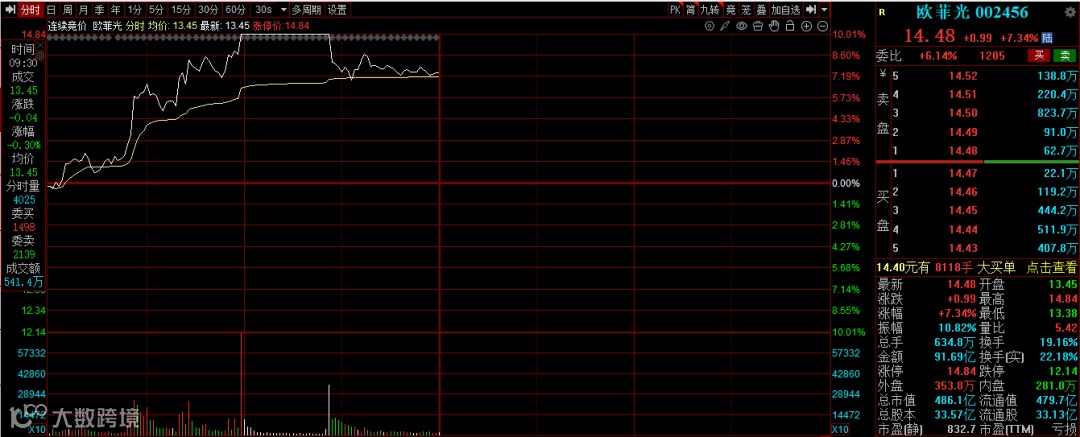Open quote panel settings gear next to 002456

click(x=1070, y=12)
